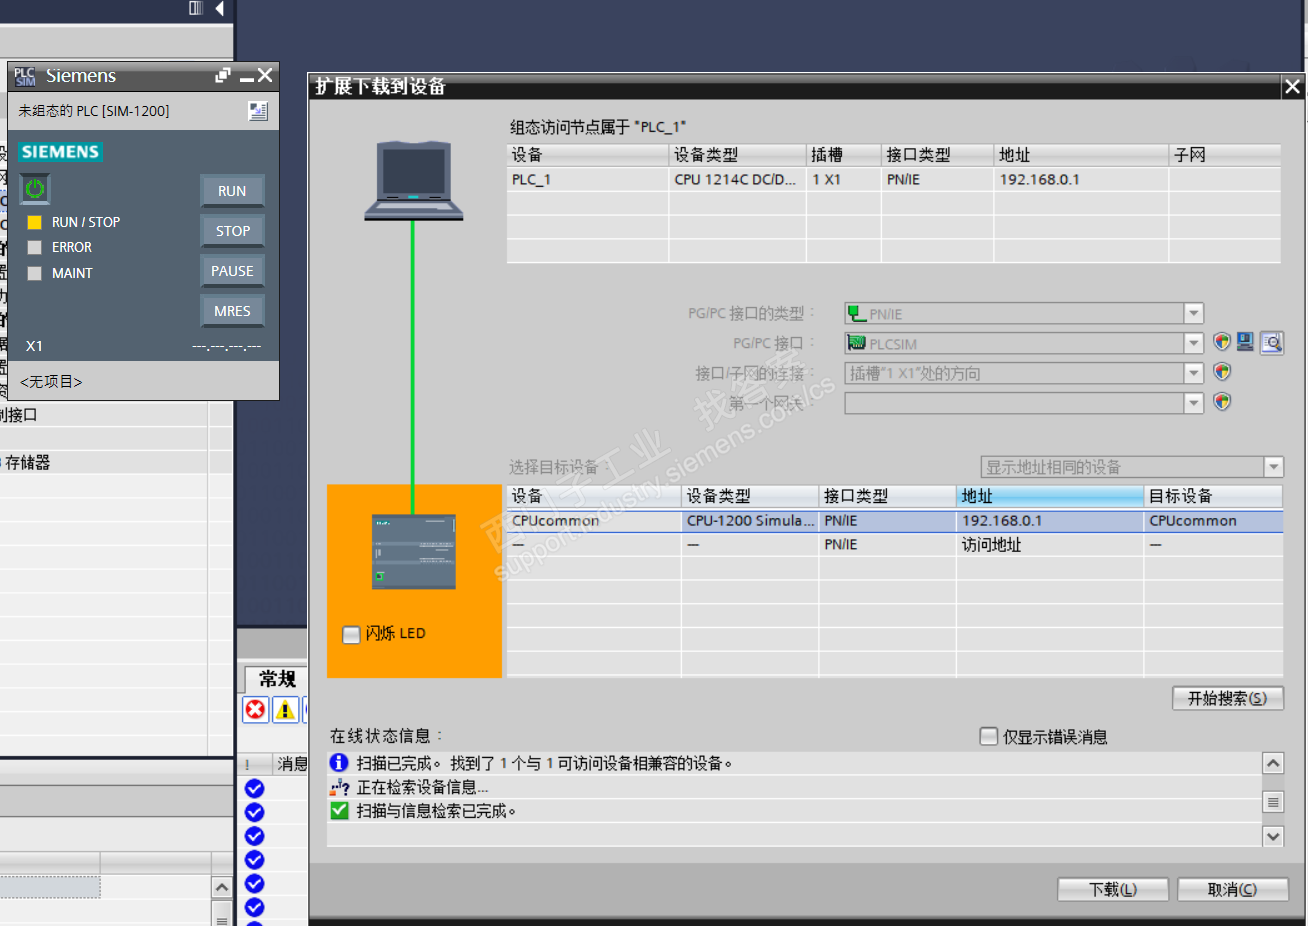
Task: Click the panel layout icon at top left
Action: point(196,8)
